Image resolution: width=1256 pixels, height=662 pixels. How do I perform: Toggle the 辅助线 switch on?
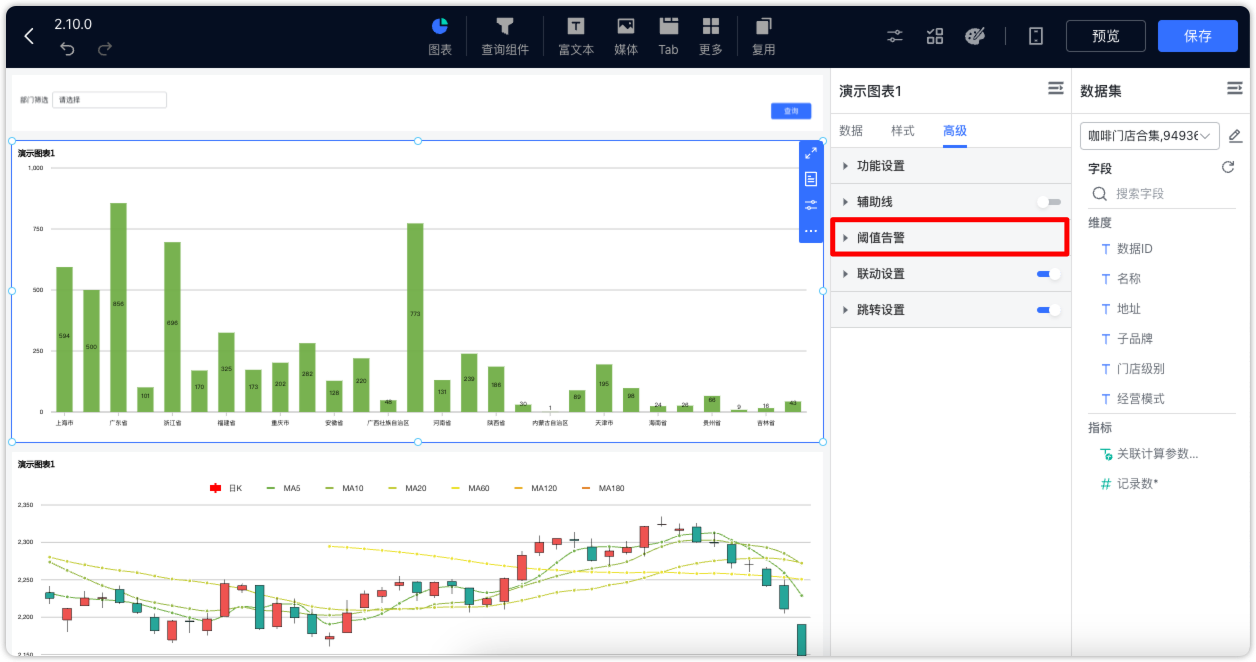click(x=1049, y=202)
